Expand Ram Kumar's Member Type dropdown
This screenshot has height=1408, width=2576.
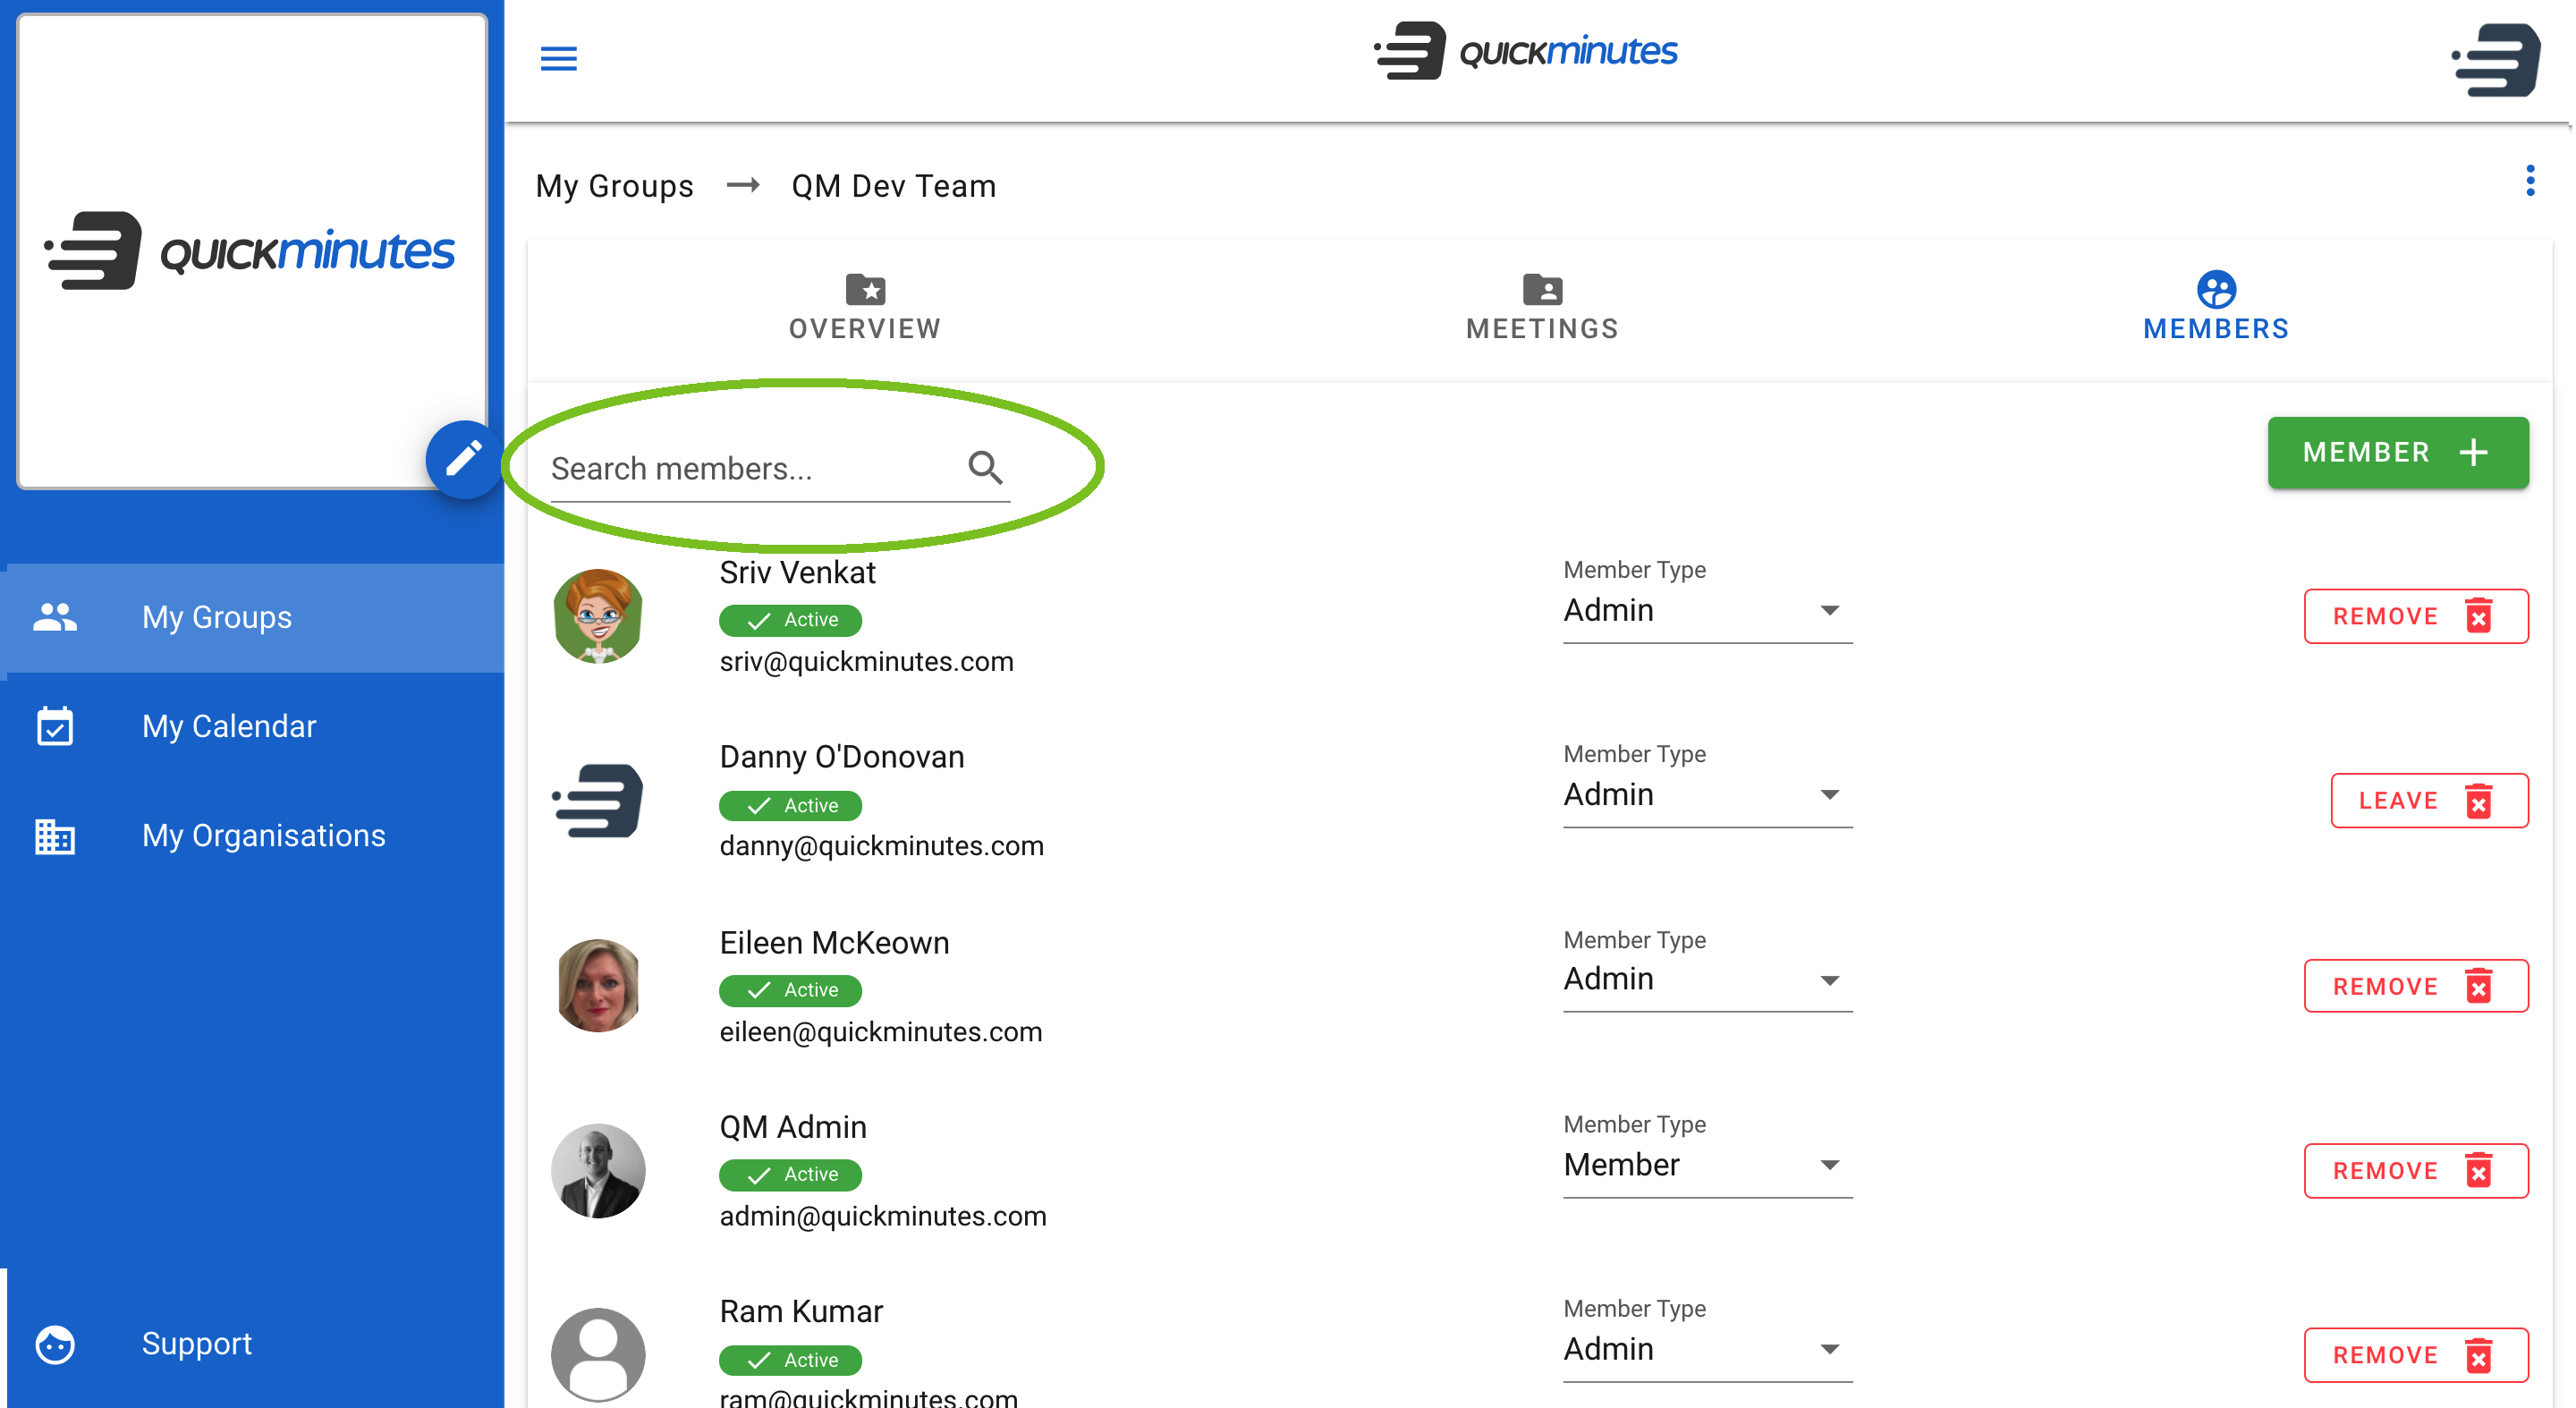pyautogui.click(x=1707, y=1350)
